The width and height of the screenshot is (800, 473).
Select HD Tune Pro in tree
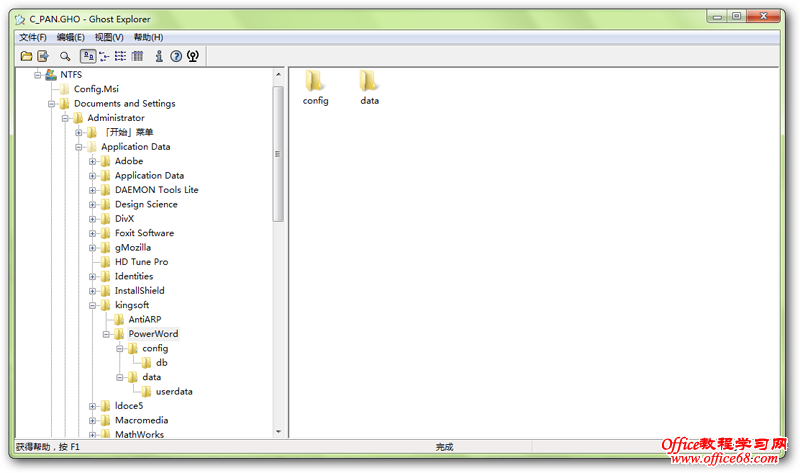(141, 262)
